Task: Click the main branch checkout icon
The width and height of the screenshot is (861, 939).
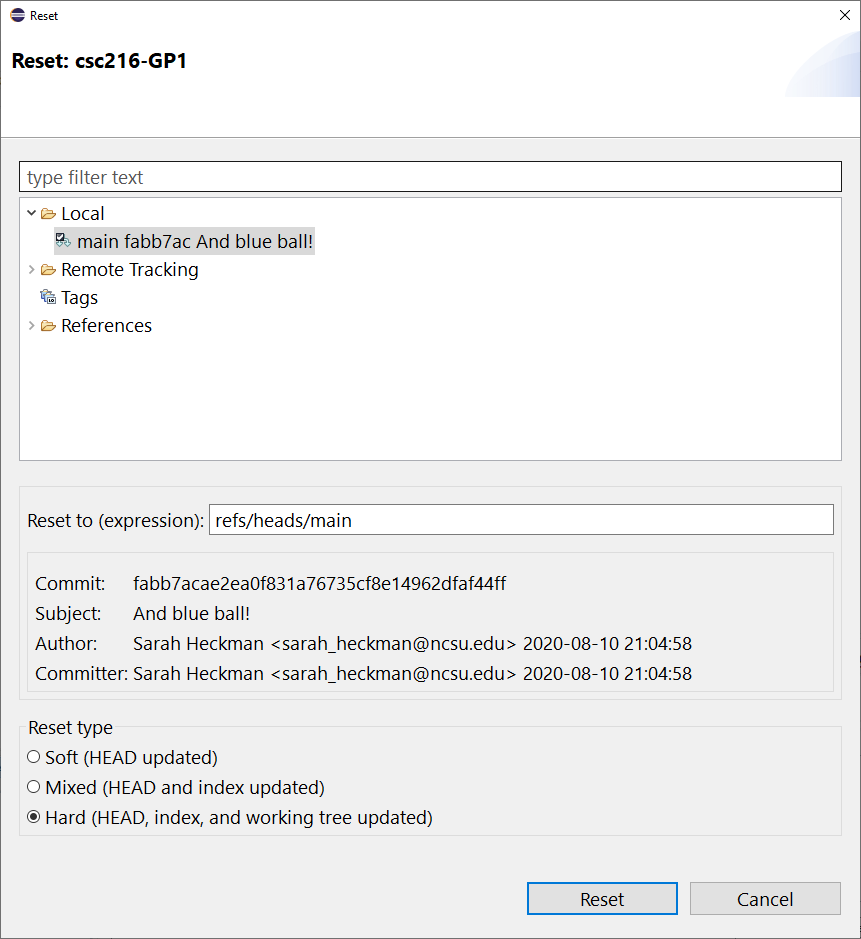Action: tap(63, 241)
